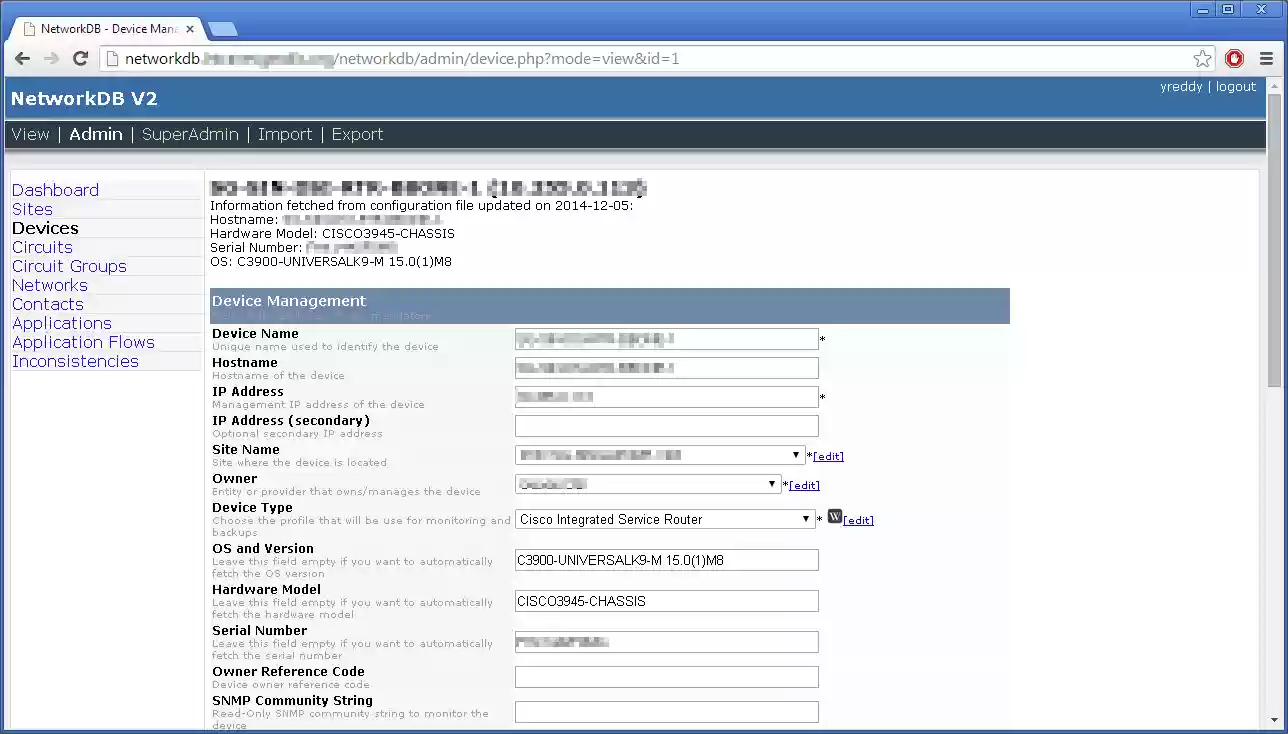Open the SuperAdmin menu item
The width and height of the screenshot is (1288, 734).
click(x=190, y=134)
